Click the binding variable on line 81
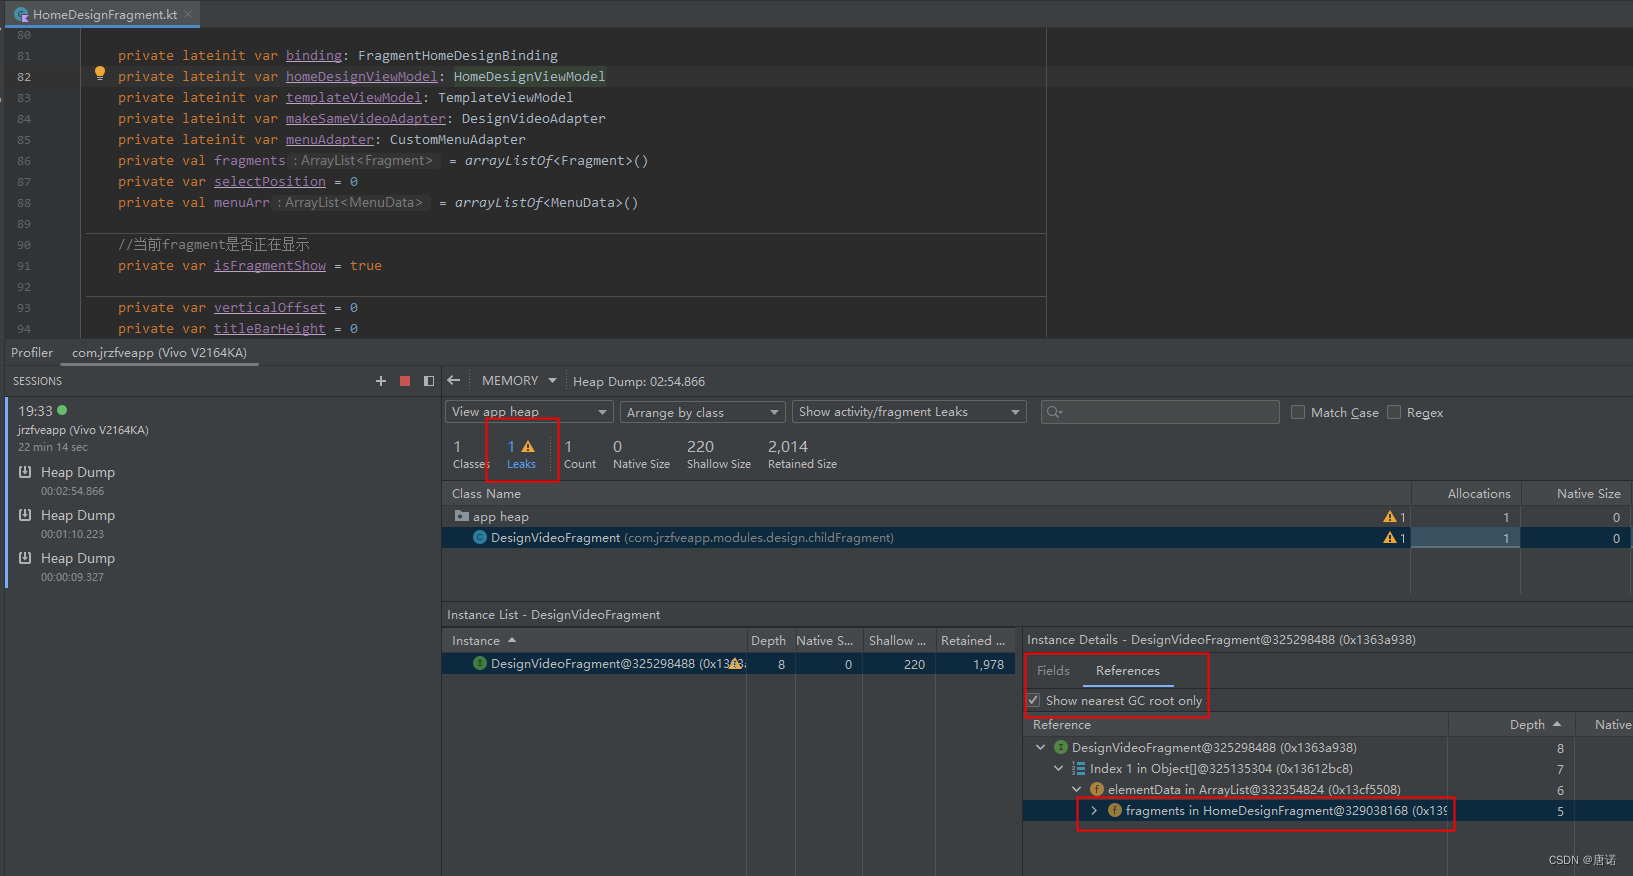 [x=314, y=55]
